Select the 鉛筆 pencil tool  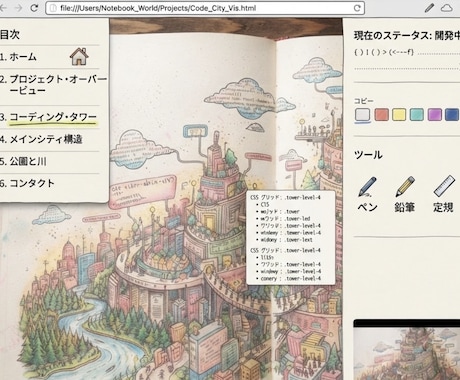(405, 194)
